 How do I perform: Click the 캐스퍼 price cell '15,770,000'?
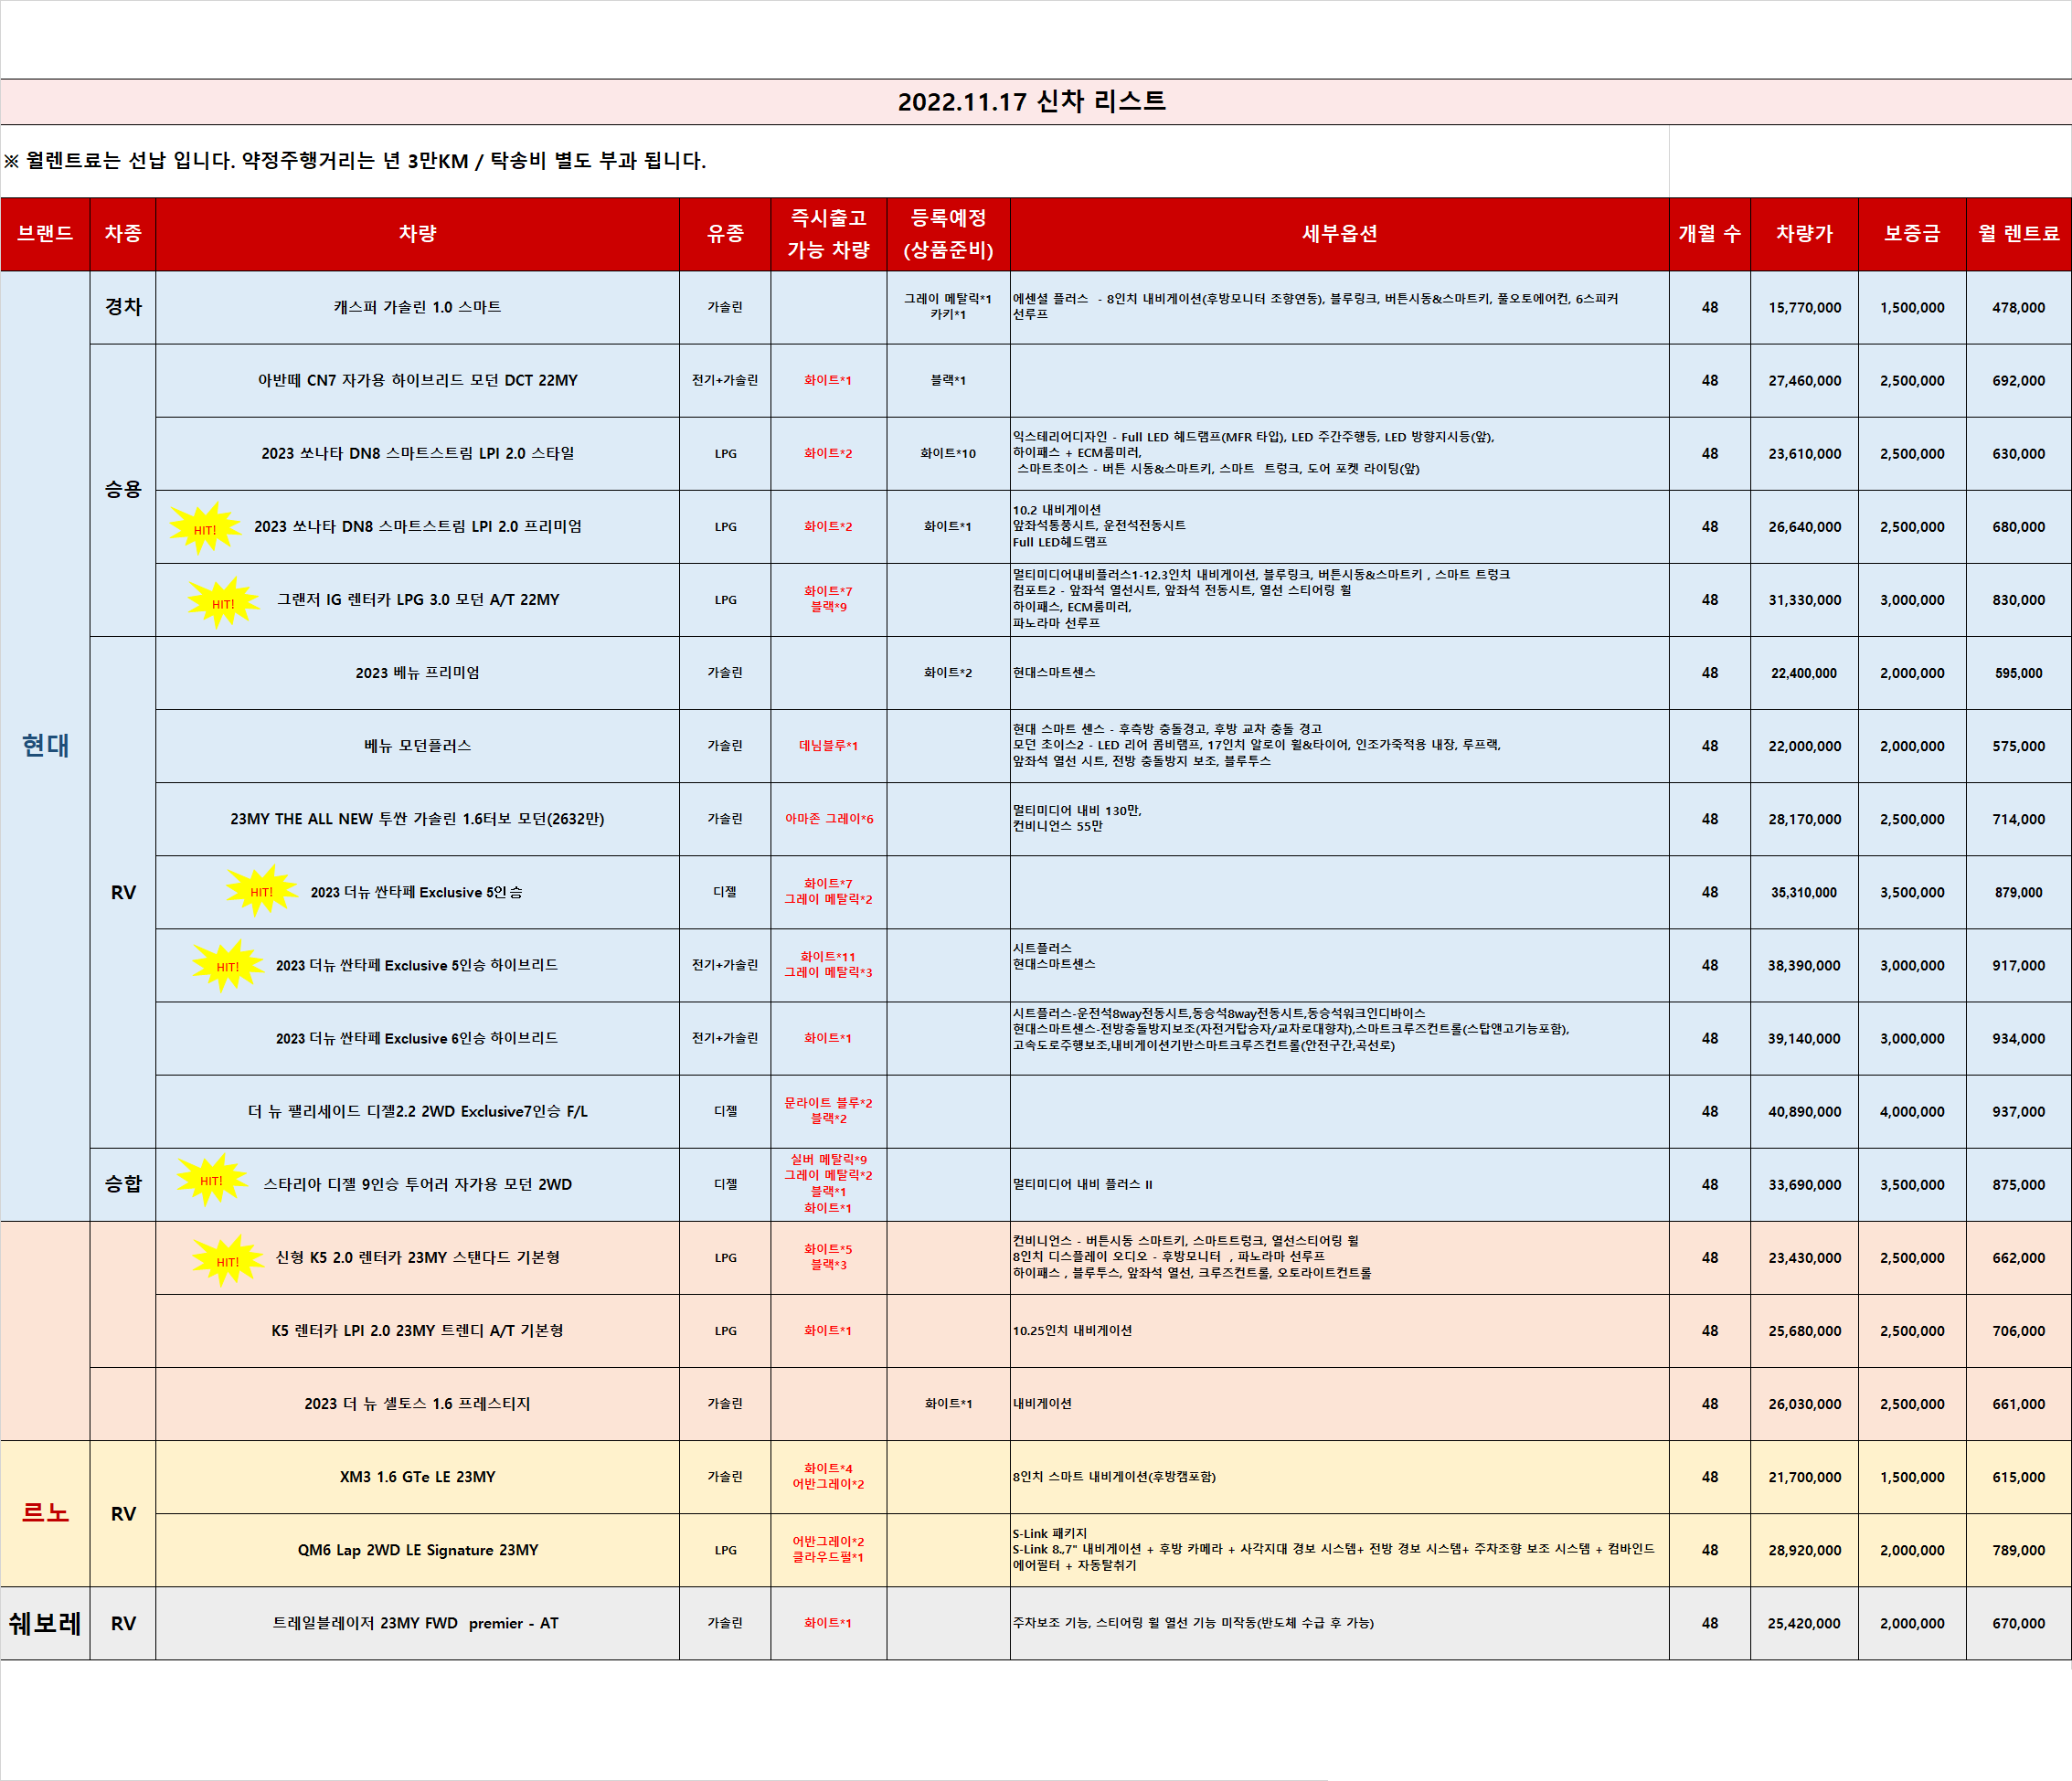click(1804, 307)
